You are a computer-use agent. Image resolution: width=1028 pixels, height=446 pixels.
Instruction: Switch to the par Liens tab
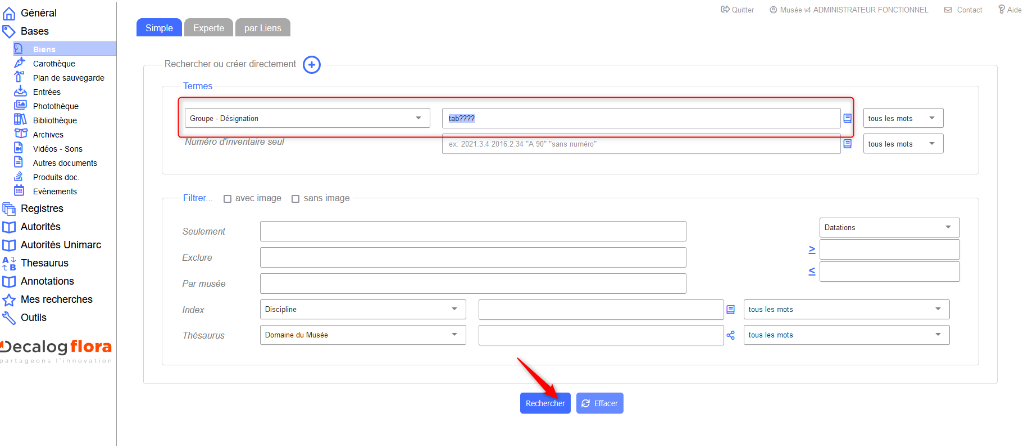(x=264, y=28)
